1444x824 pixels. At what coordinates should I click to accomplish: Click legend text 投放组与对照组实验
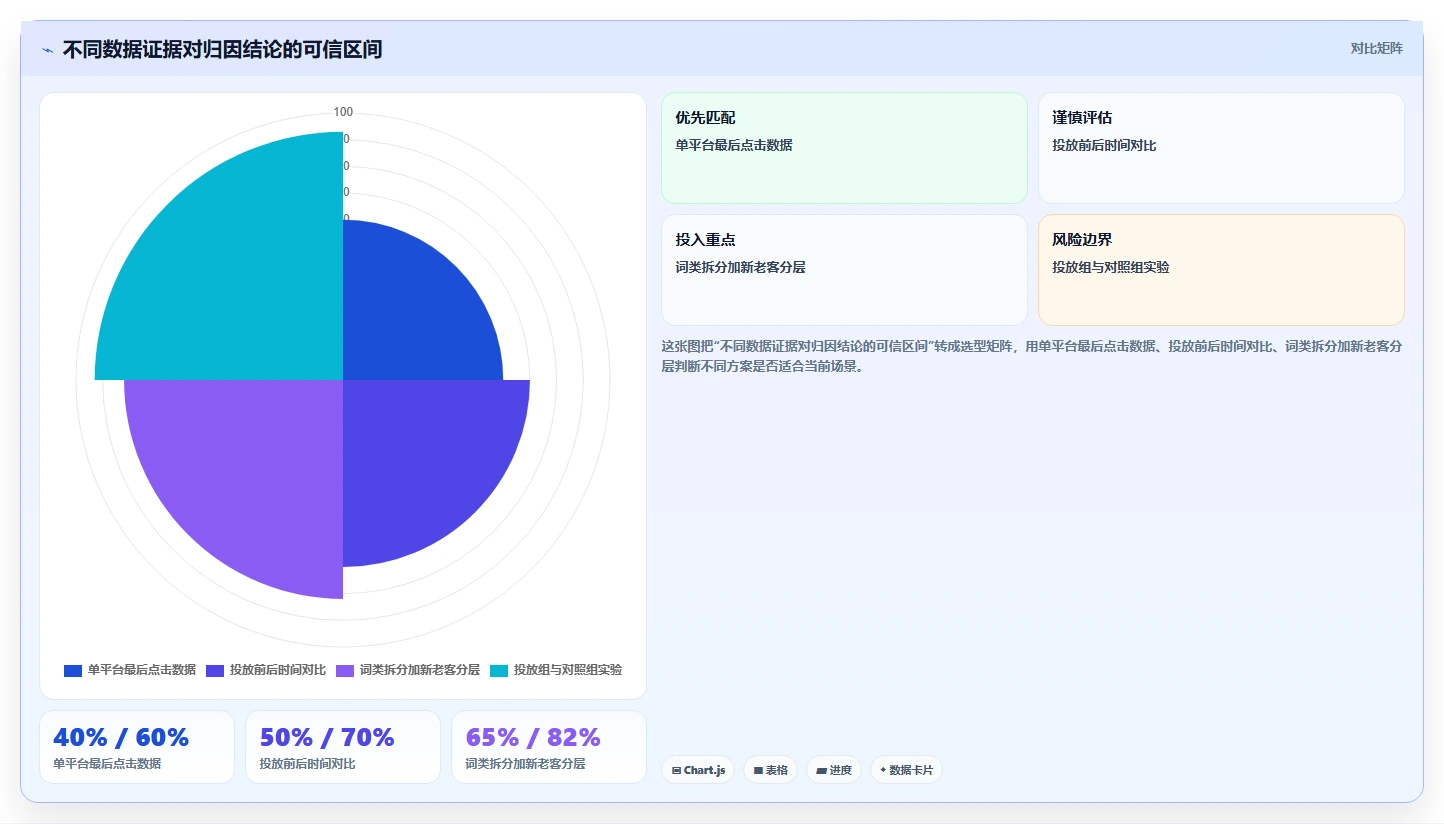point(568,670)
